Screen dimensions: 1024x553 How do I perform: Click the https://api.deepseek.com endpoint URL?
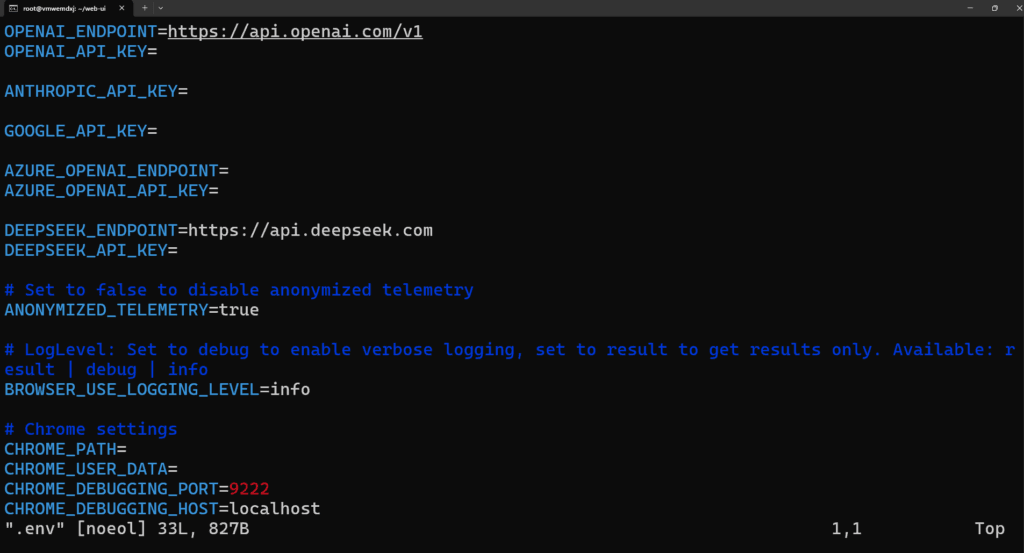[310, 230]
